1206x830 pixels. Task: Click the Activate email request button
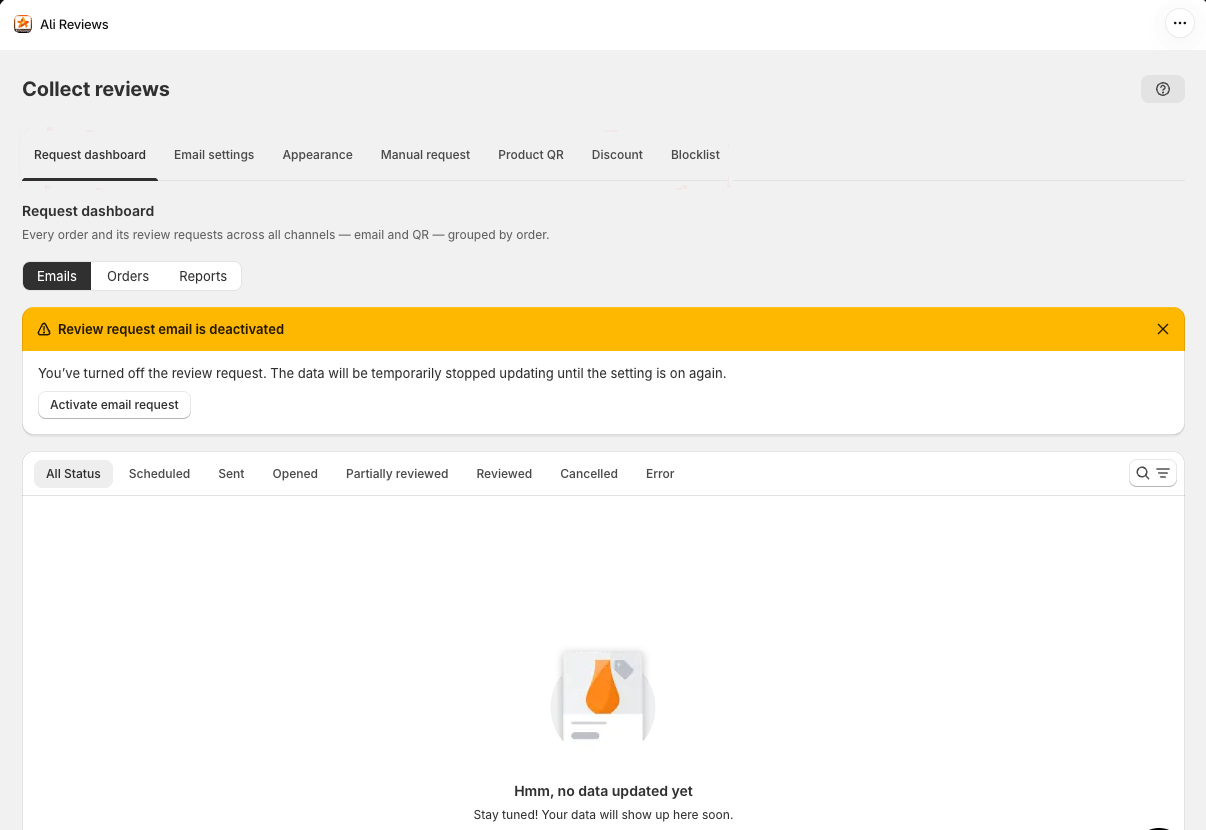pyautogui.click(x=114, y=405)
